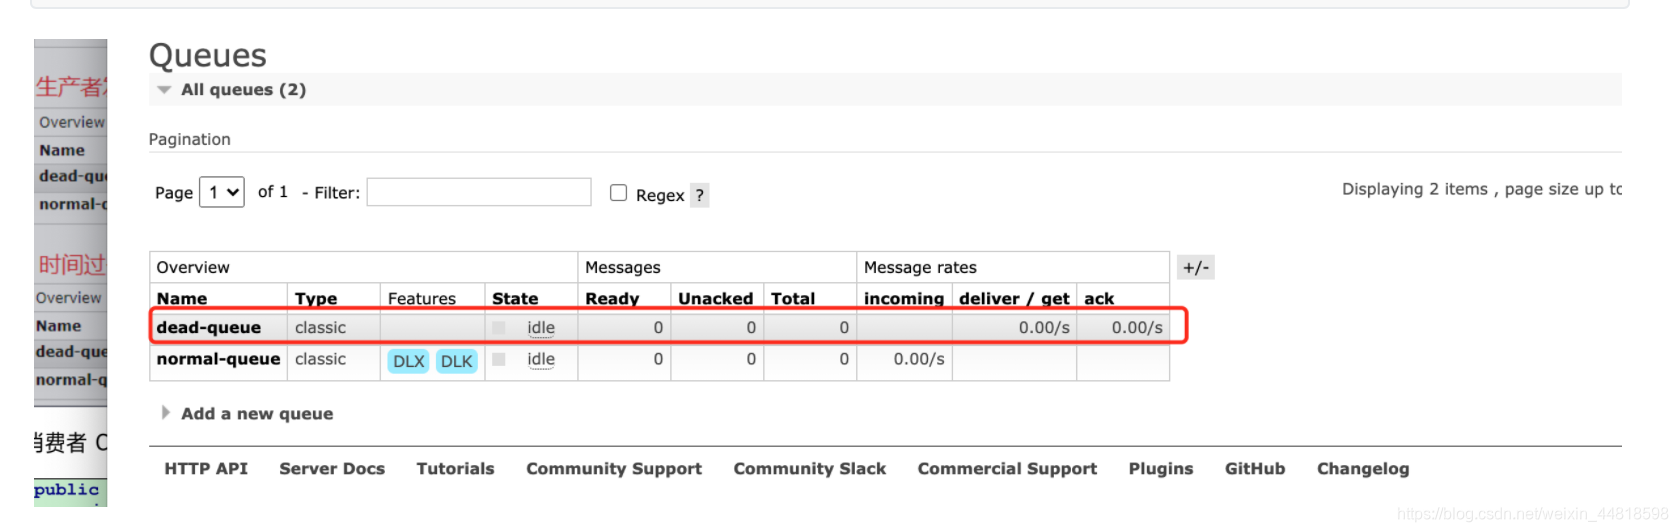Click normal-queue classic type cell
The height and width of the screenshot is (532, 1678).
coord(320,359)
